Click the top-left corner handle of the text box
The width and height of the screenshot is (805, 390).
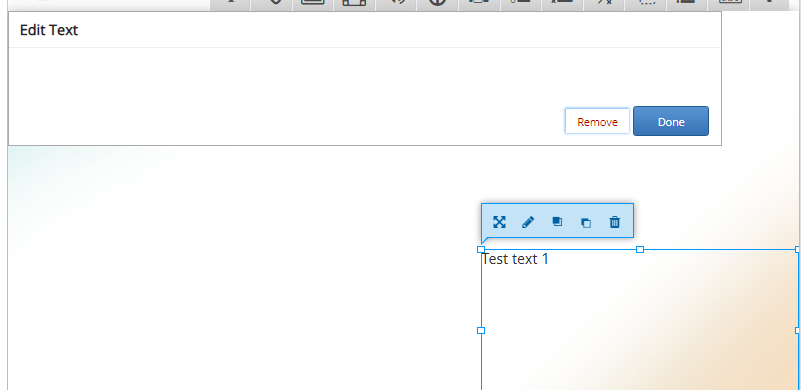coord(481,249)
